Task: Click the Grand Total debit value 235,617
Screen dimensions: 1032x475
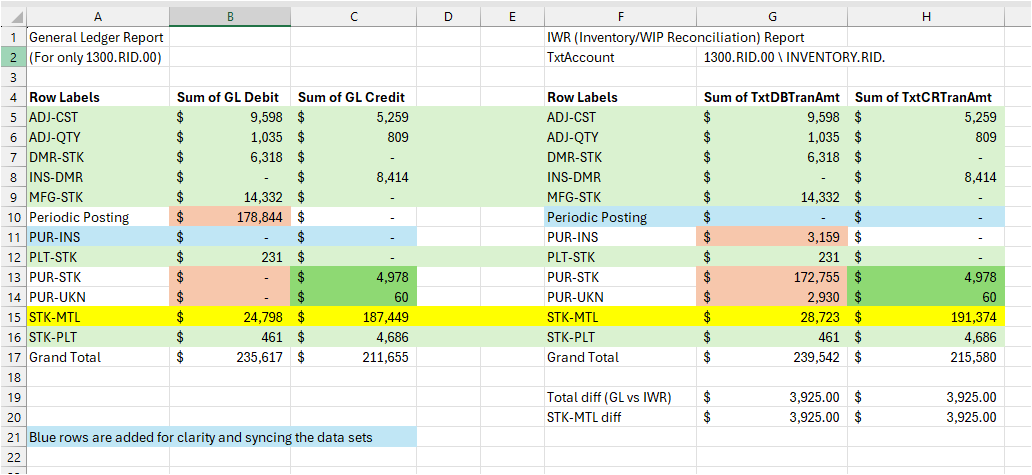Action: click(230, 357)
